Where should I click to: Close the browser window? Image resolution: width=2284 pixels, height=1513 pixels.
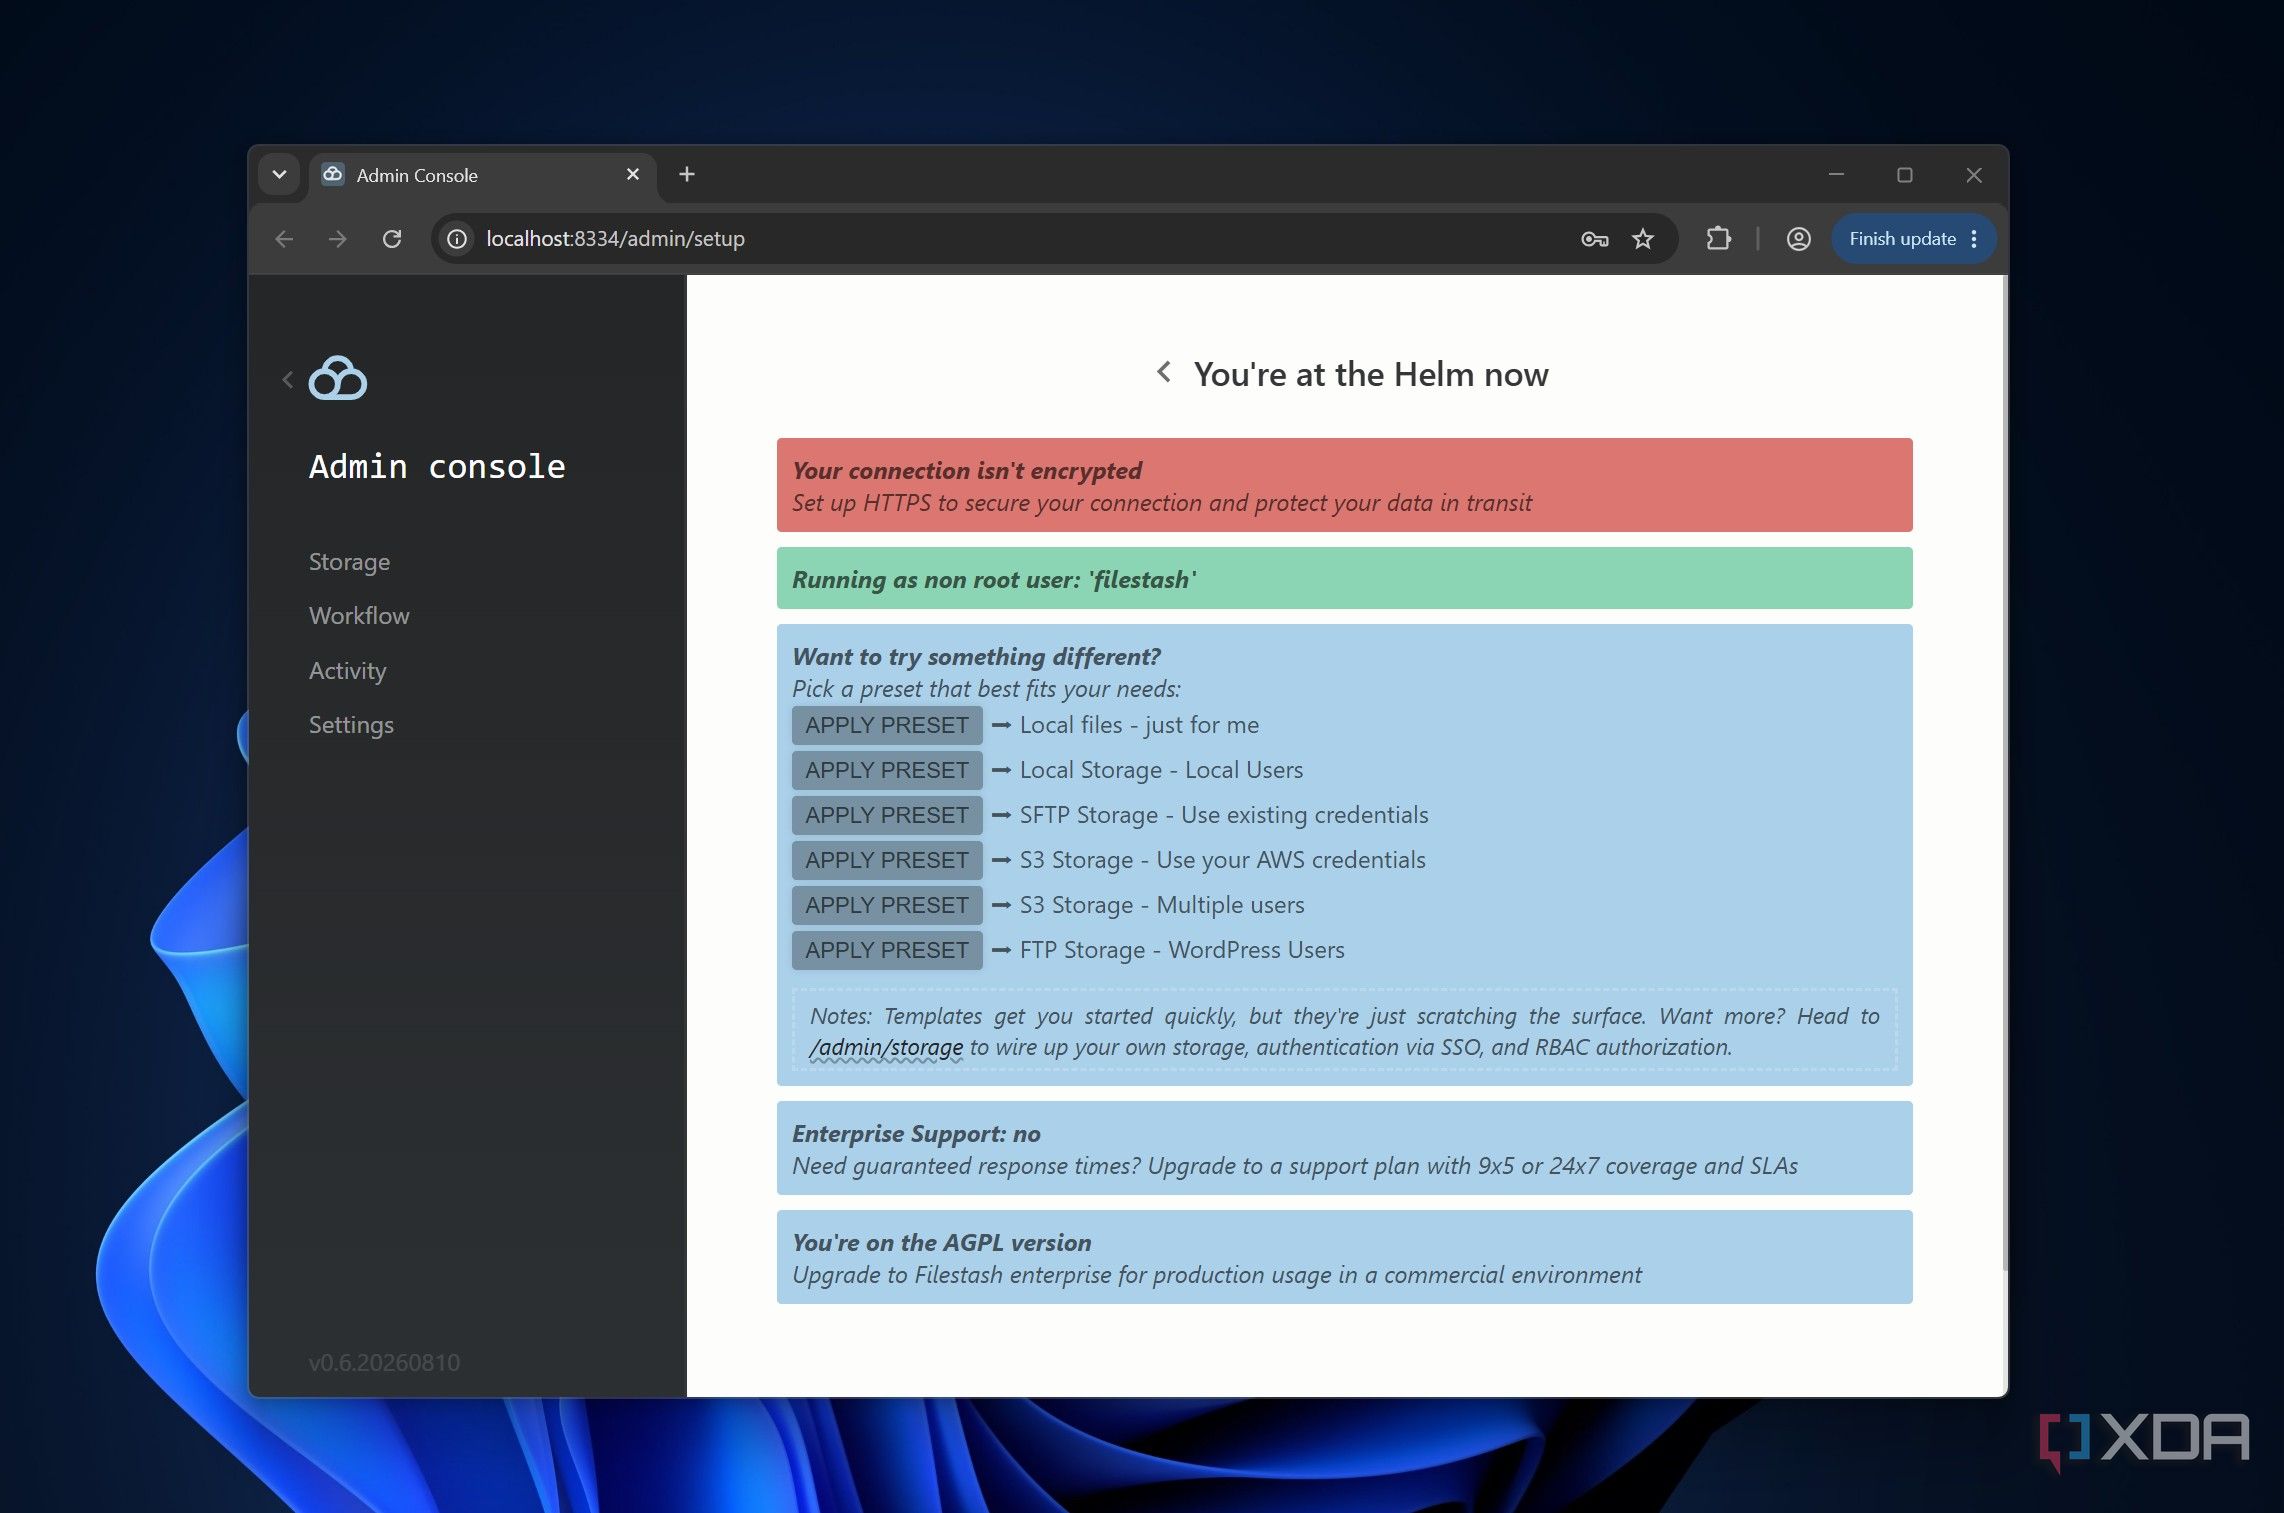(1974, 175)
